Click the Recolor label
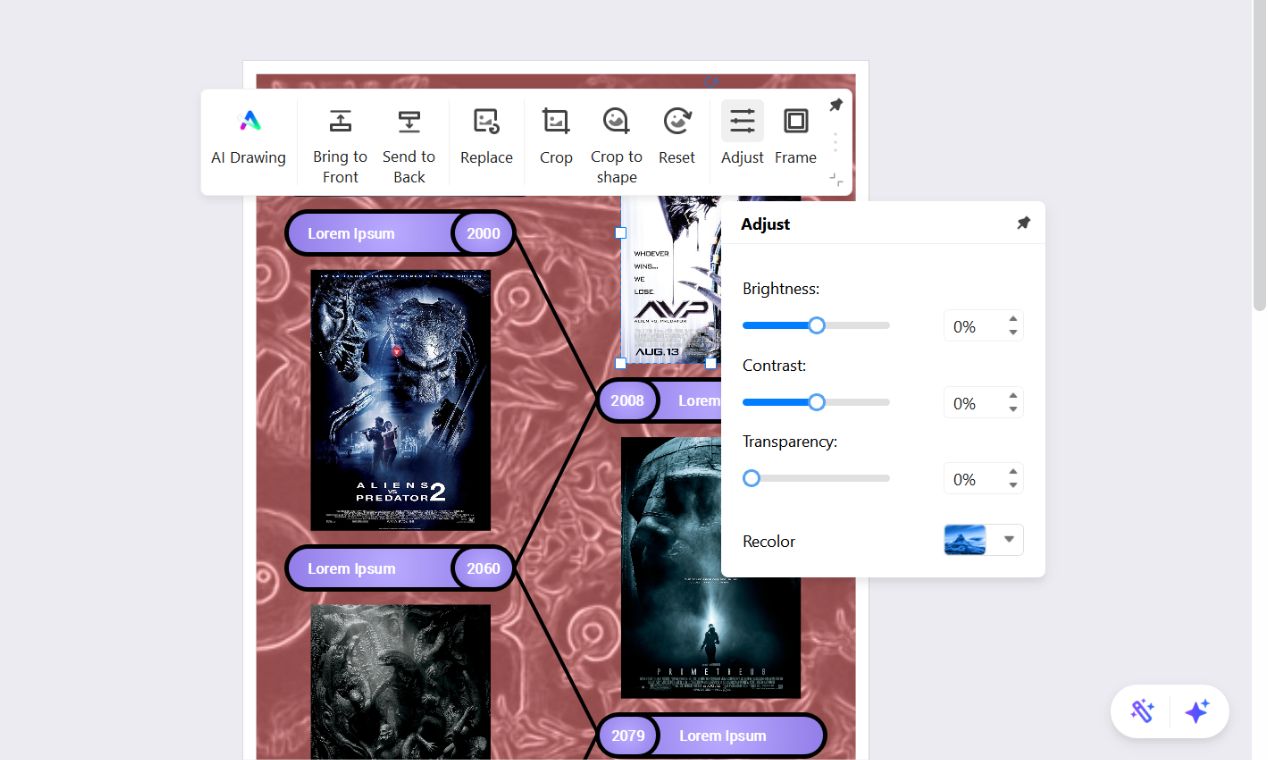 769,541
